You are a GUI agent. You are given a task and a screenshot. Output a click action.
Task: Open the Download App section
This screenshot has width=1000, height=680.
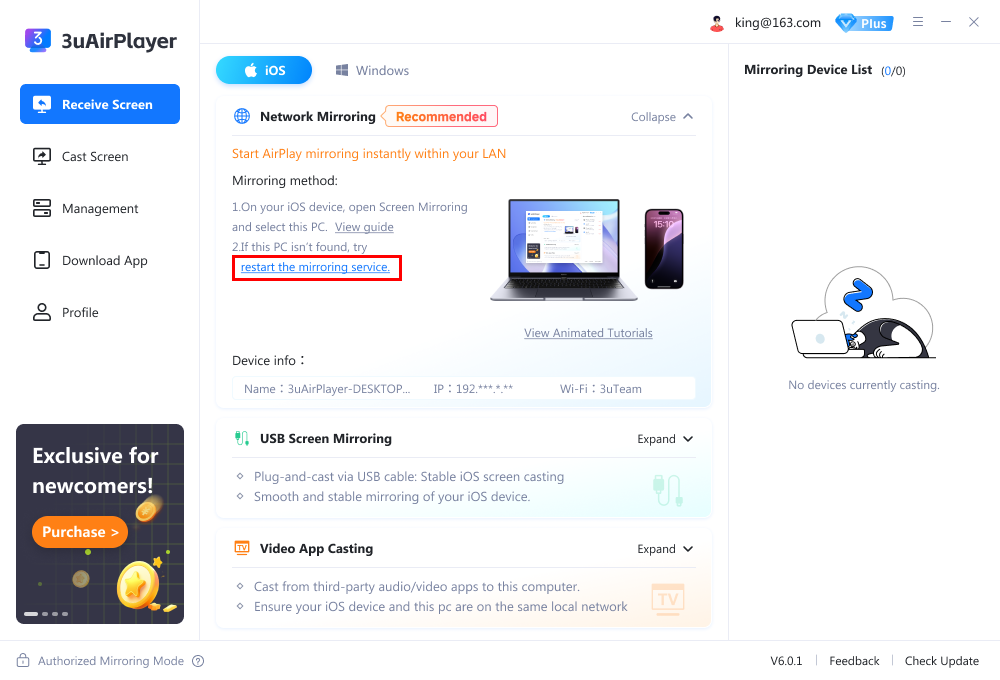pos(41,260)
